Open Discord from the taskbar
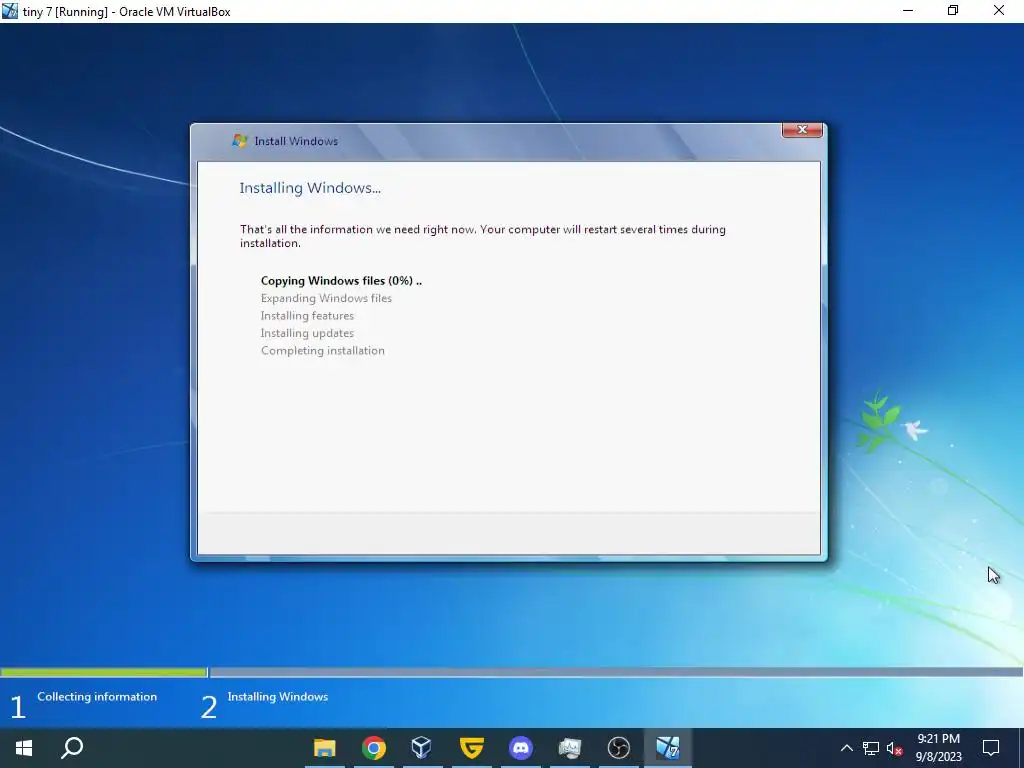Image resolution: width=1024 pixels, height=768 pixels. tap(520, 748)
